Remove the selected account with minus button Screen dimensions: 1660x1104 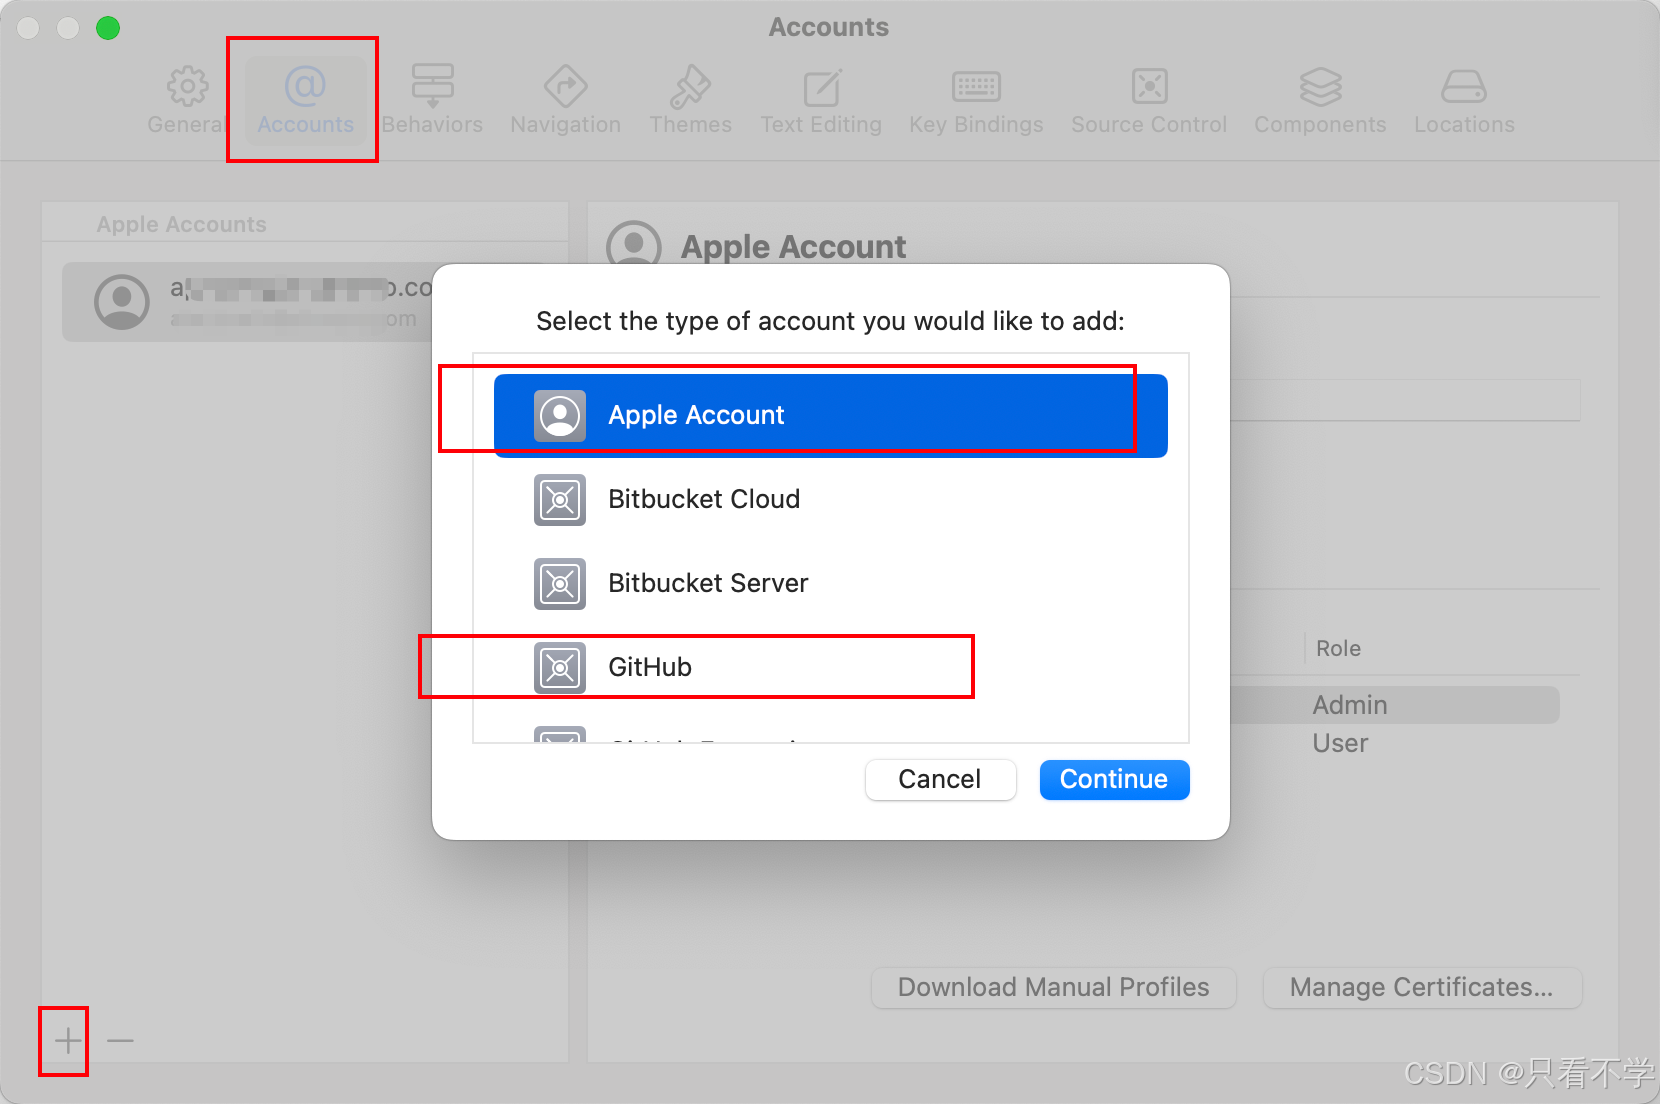point(120,1041)
